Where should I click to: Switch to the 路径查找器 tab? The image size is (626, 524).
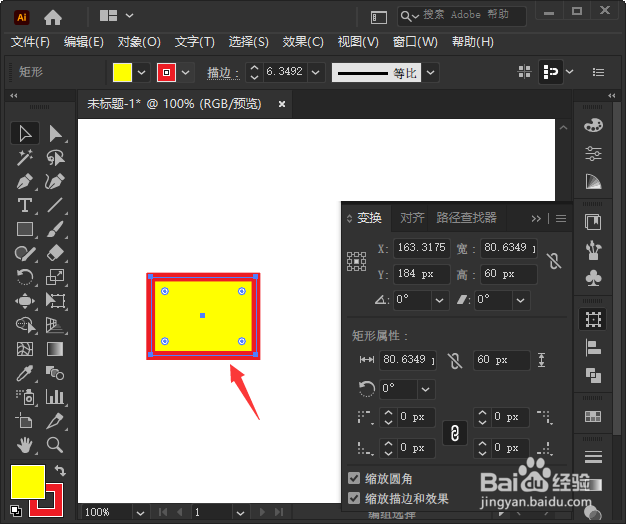466,218
